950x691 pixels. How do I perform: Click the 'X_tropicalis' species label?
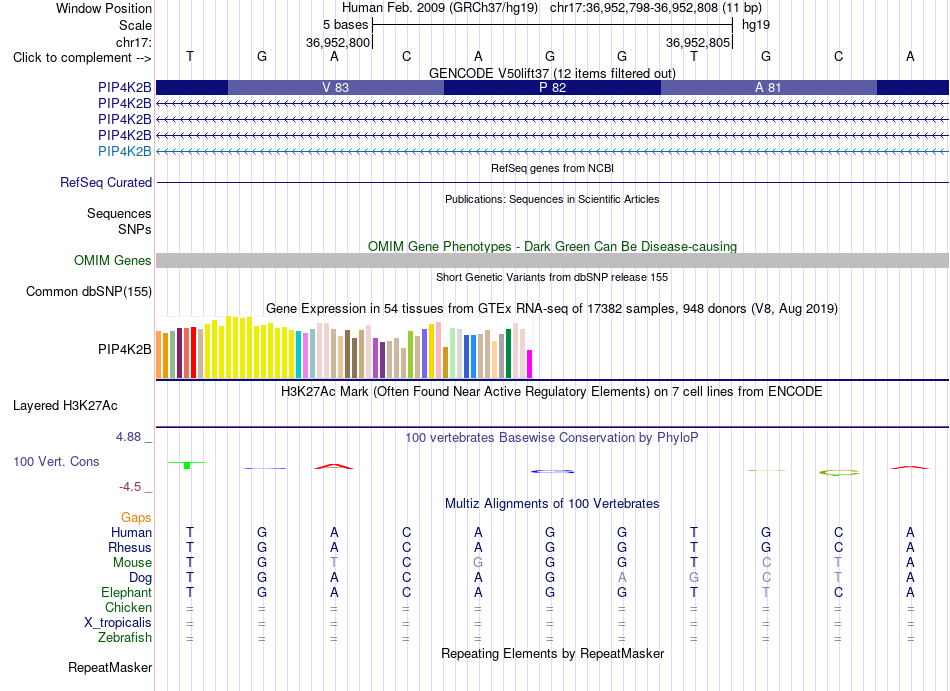pos(118,623)
